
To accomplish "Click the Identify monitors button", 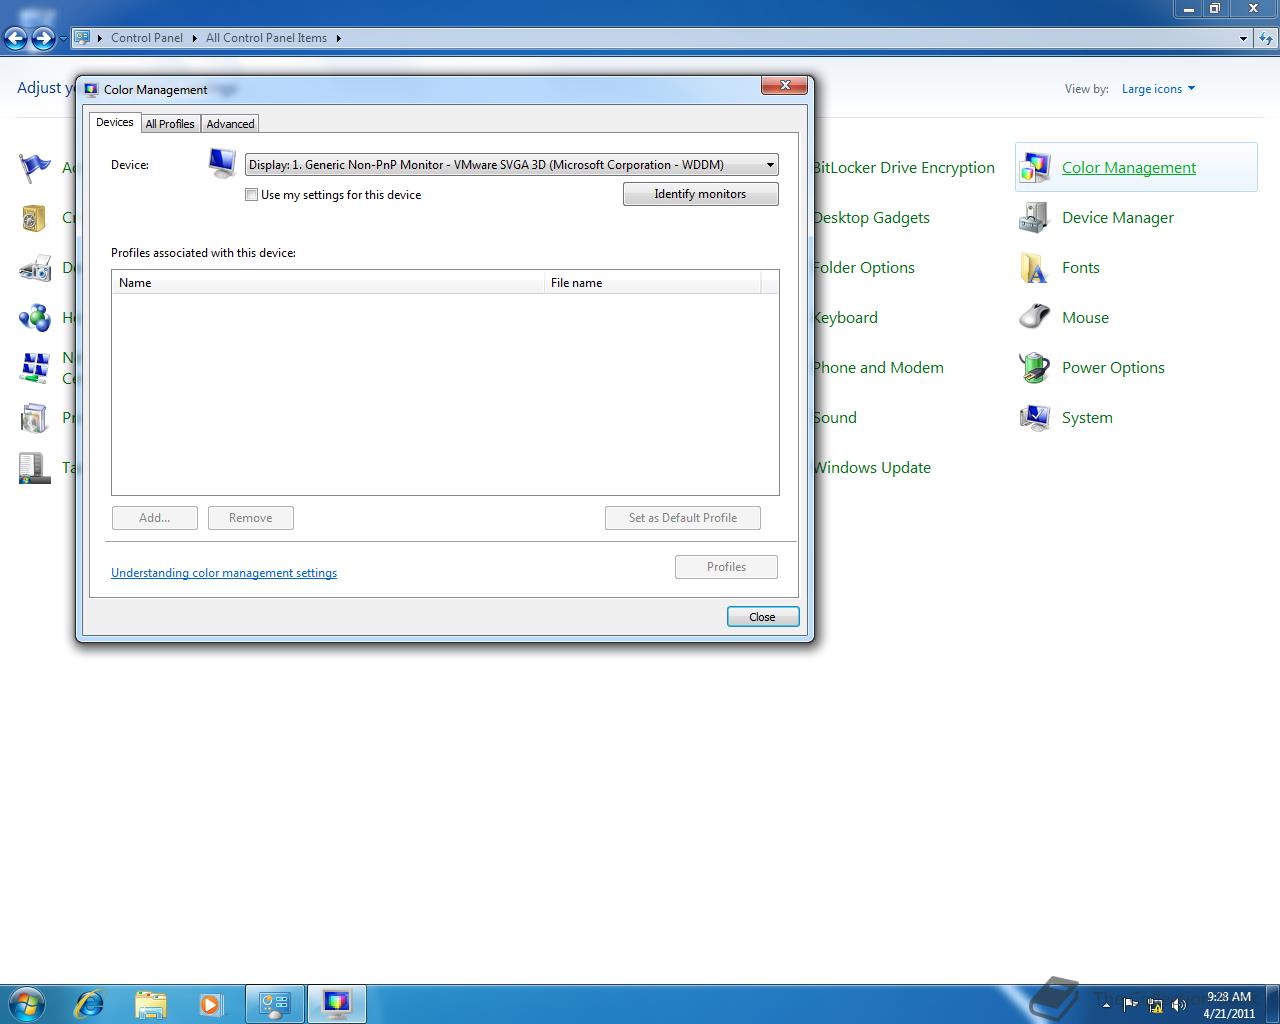I will [x=700, y=194].
